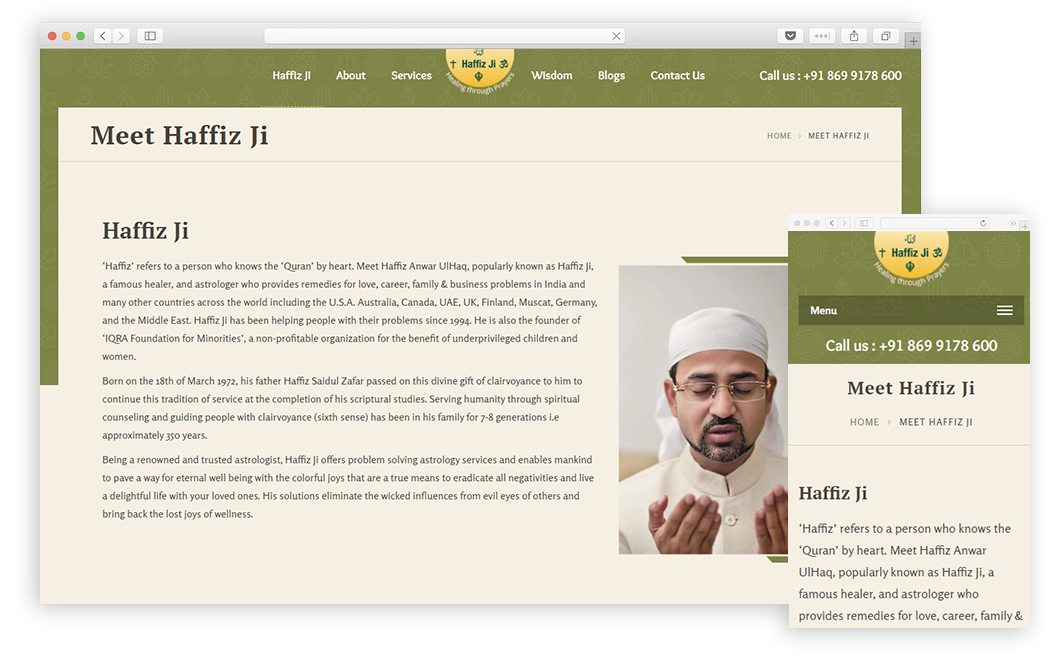Click the forward arrow in large browser window
The image size is (1058, 662).
pyautogui.click(x=121, y=36)
